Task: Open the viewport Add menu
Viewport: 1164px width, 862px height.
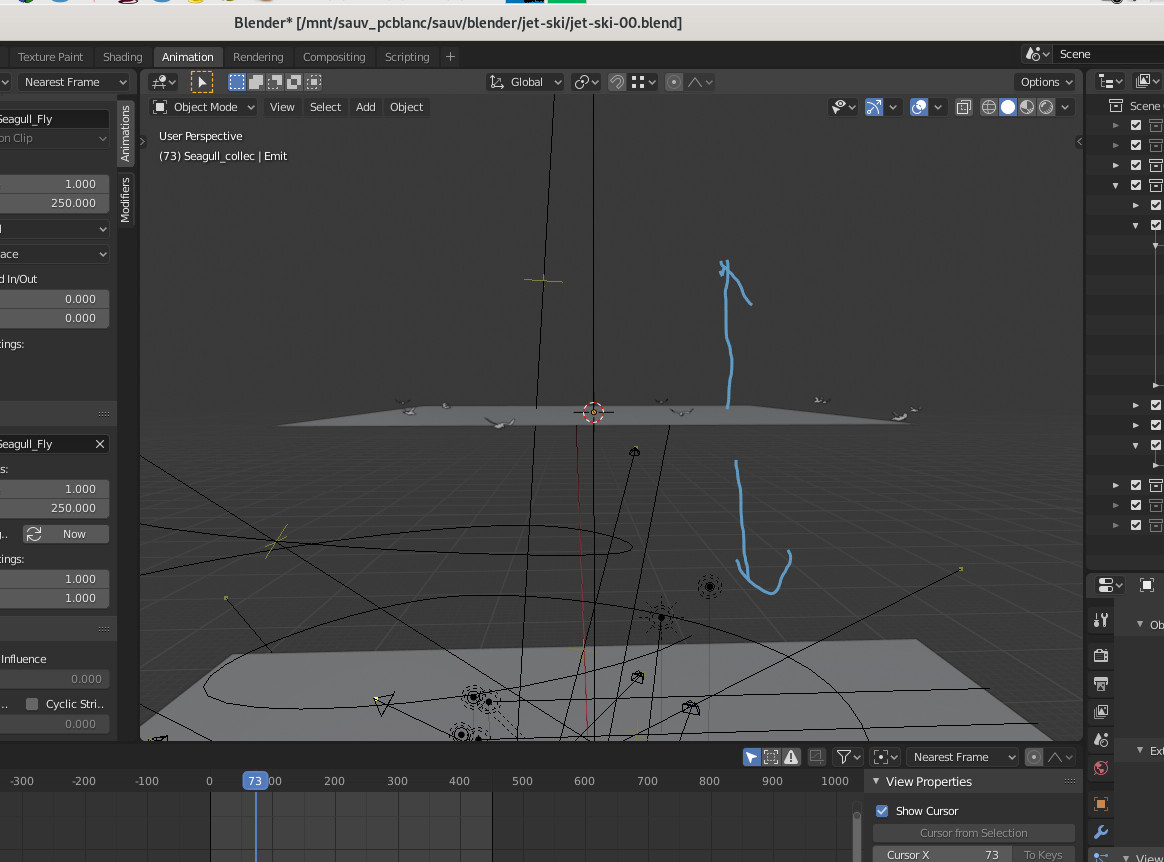Action: click(365, 107)
